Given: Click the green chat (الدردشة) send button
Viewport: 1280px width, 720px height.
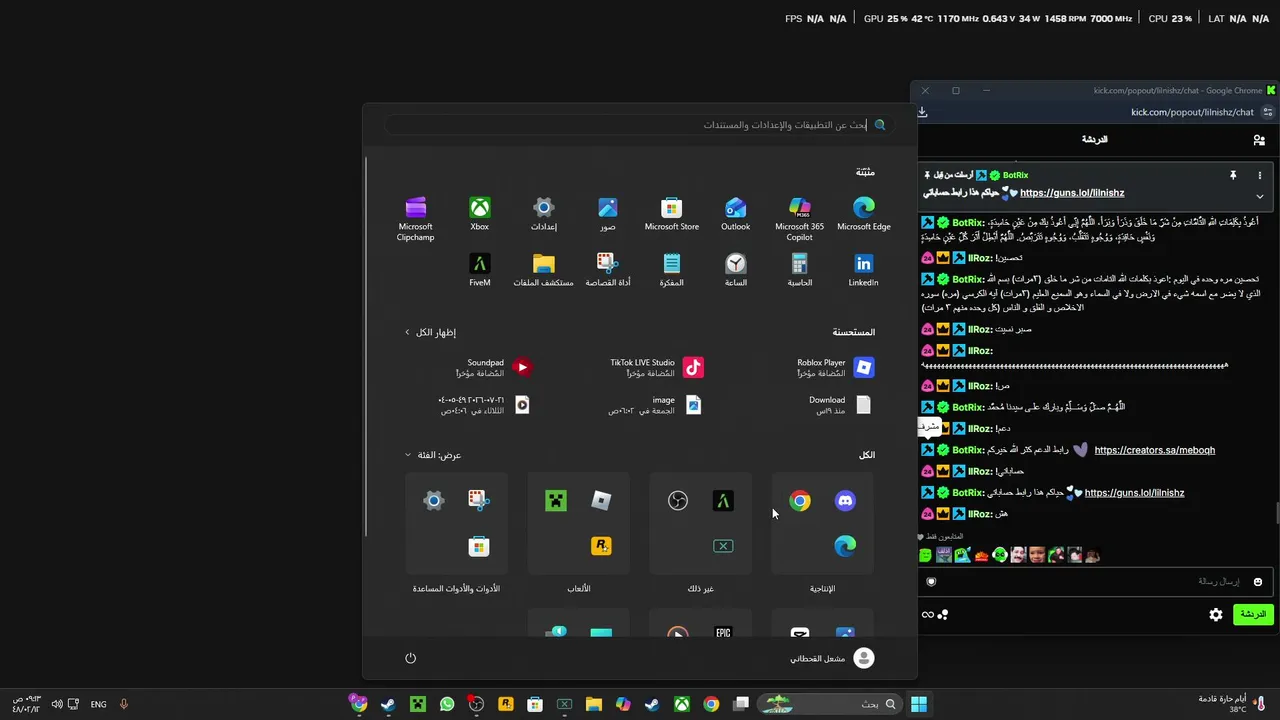Looking at the screenshot, I should pos(1252,614).
